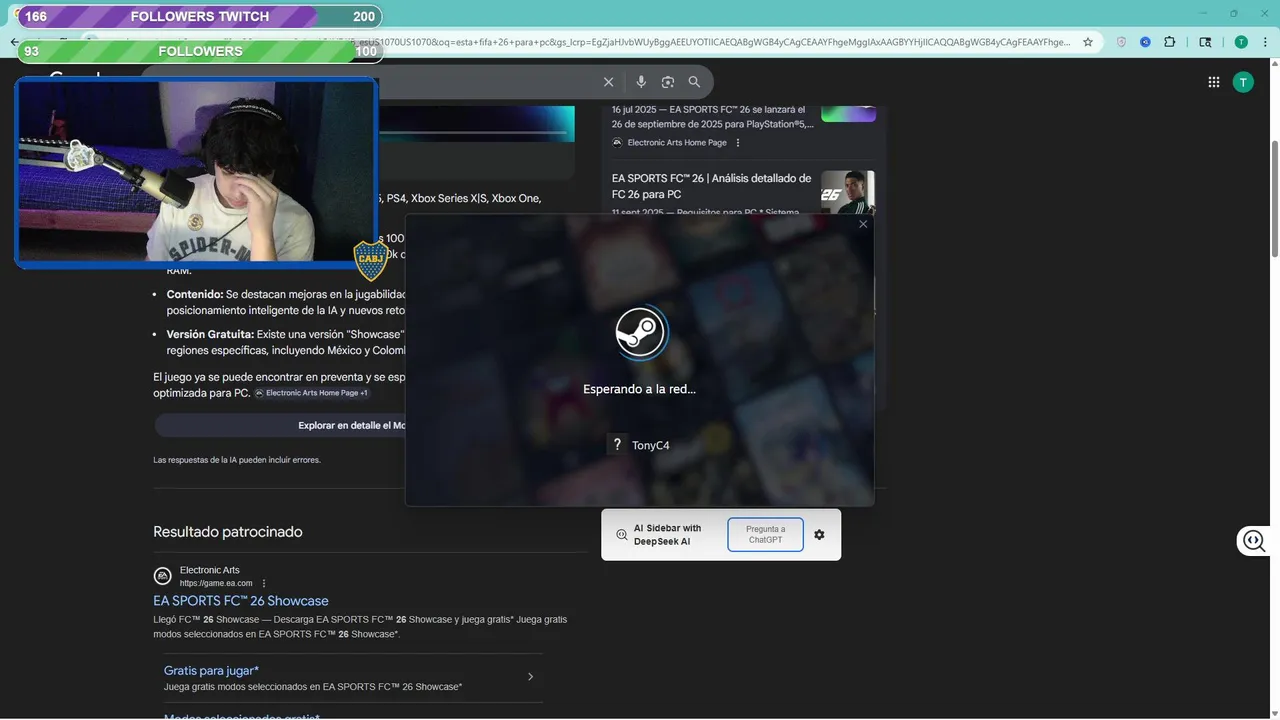Click the page vertical scrollbar
The height and width of the screenshot is (720, 1280).
pyautogui.click(x=1274, y=200)
